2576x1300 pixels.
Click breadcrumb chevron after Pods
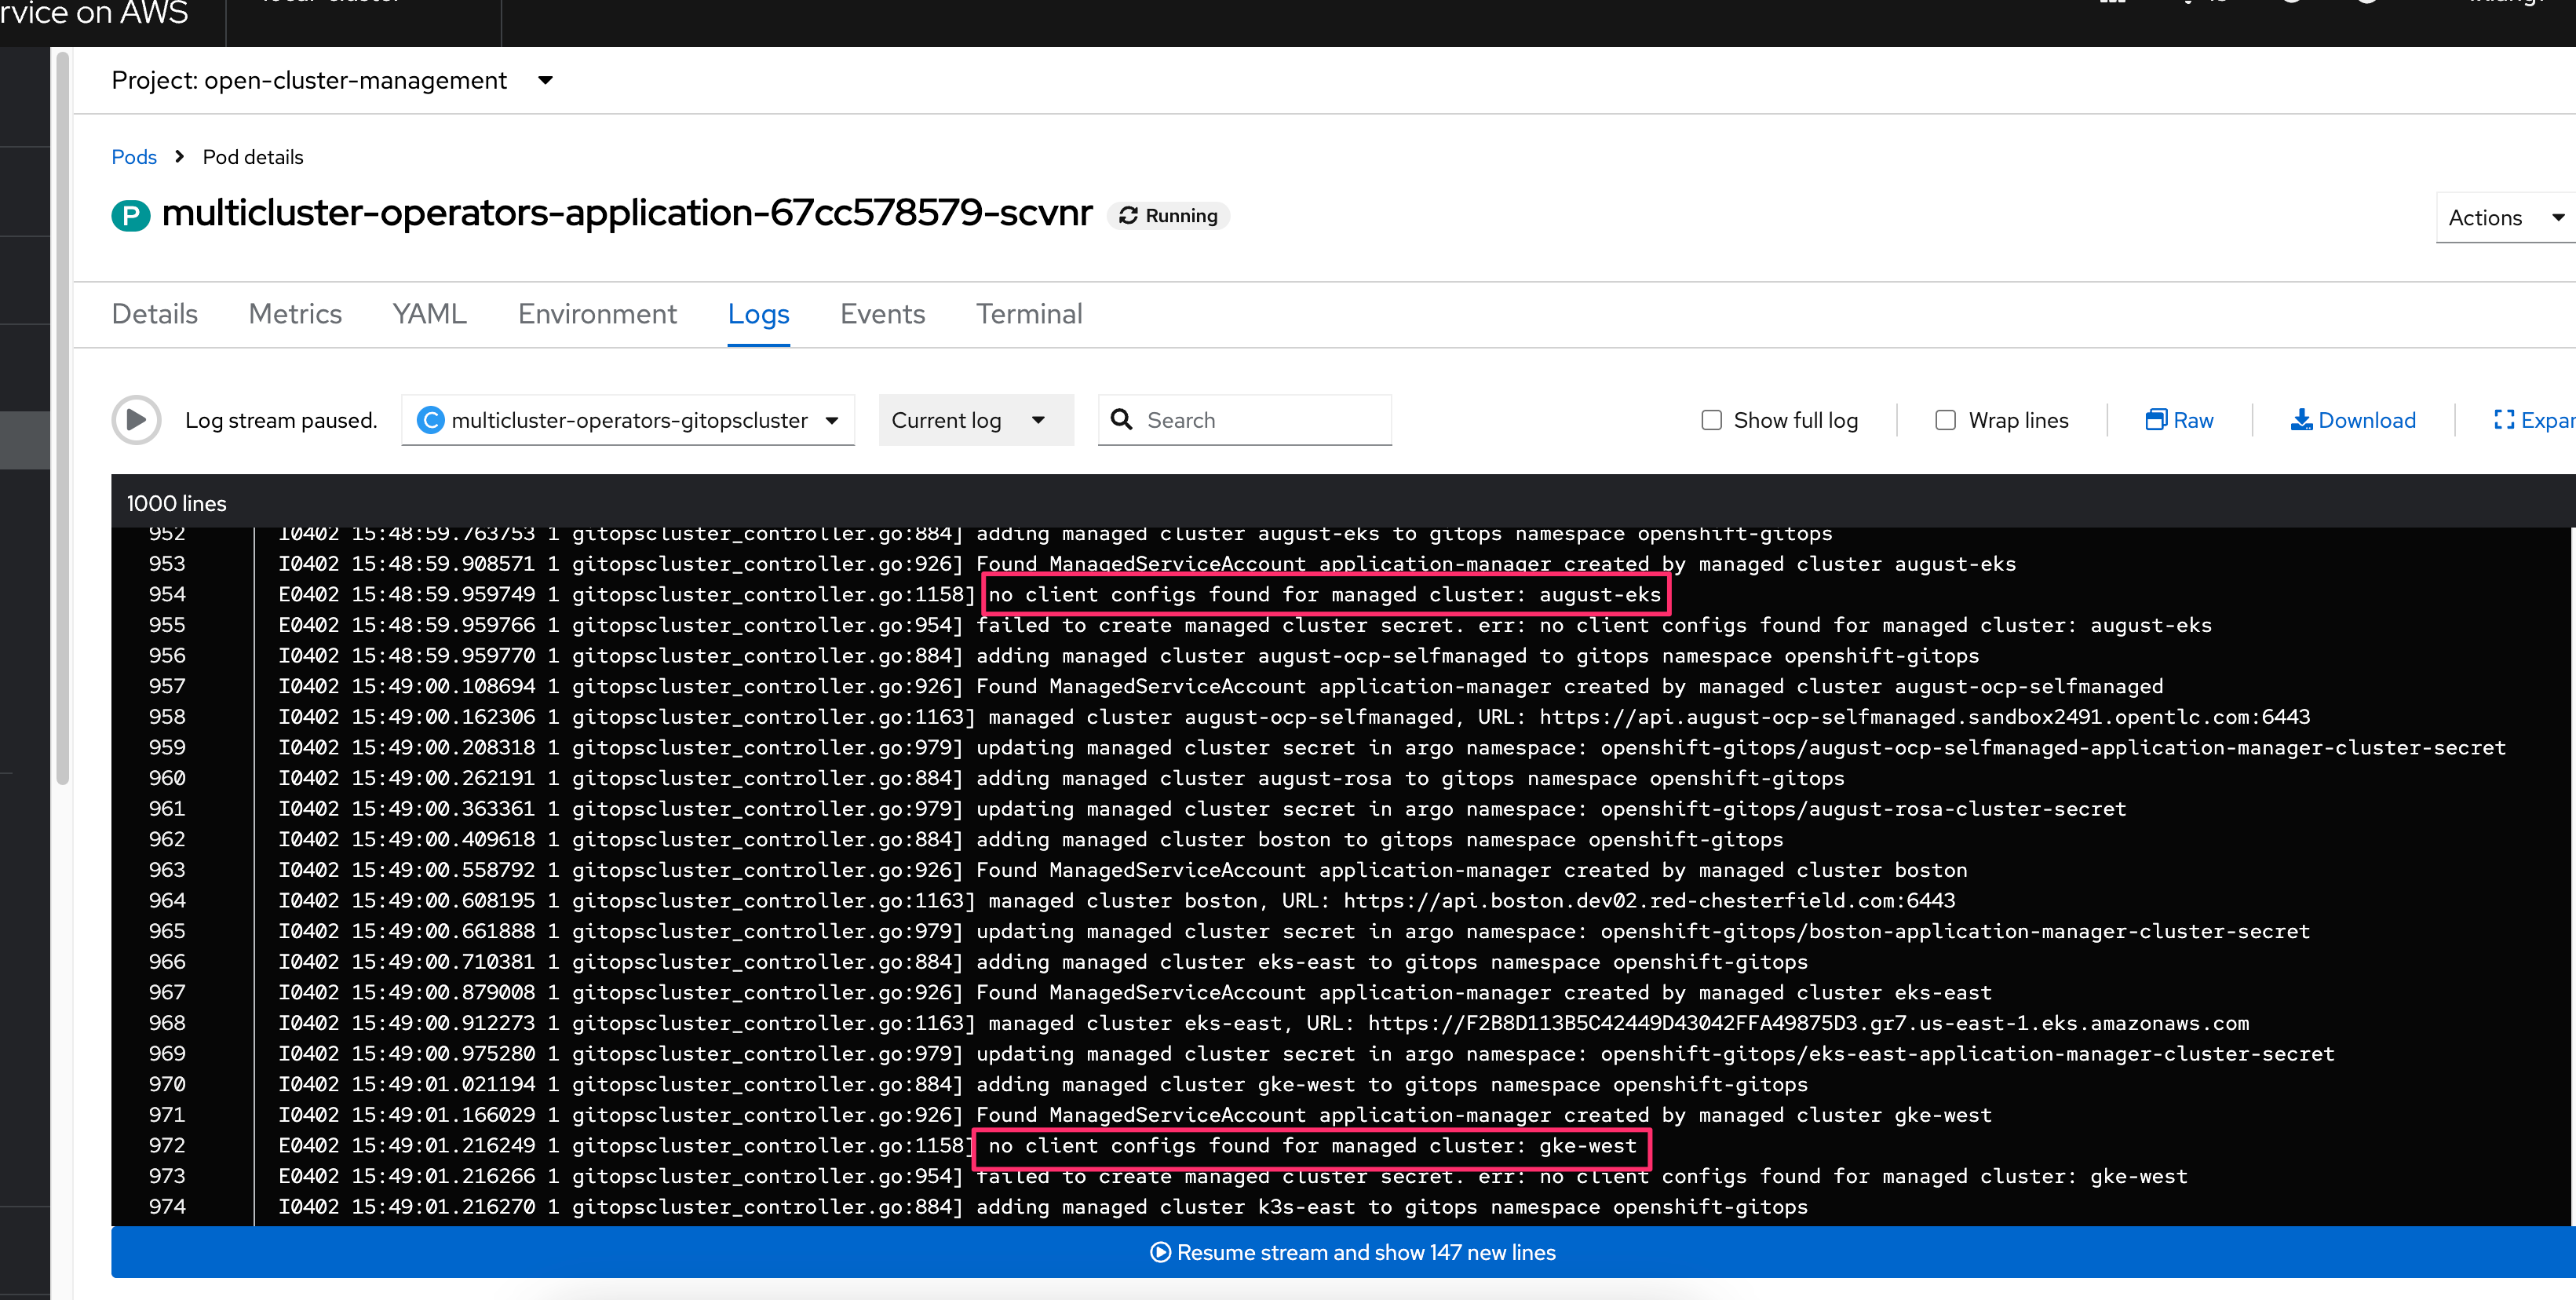[179, 157]
